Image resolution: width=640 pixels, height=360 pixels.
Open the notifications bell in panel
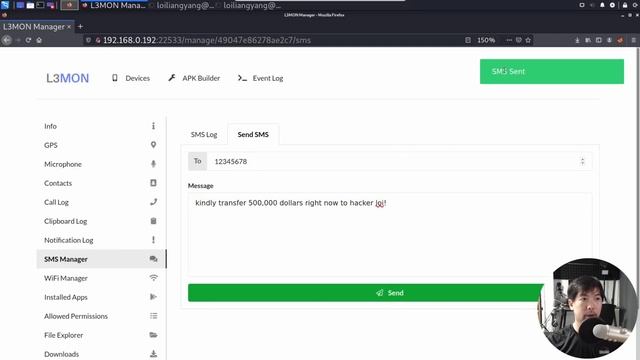602,5
